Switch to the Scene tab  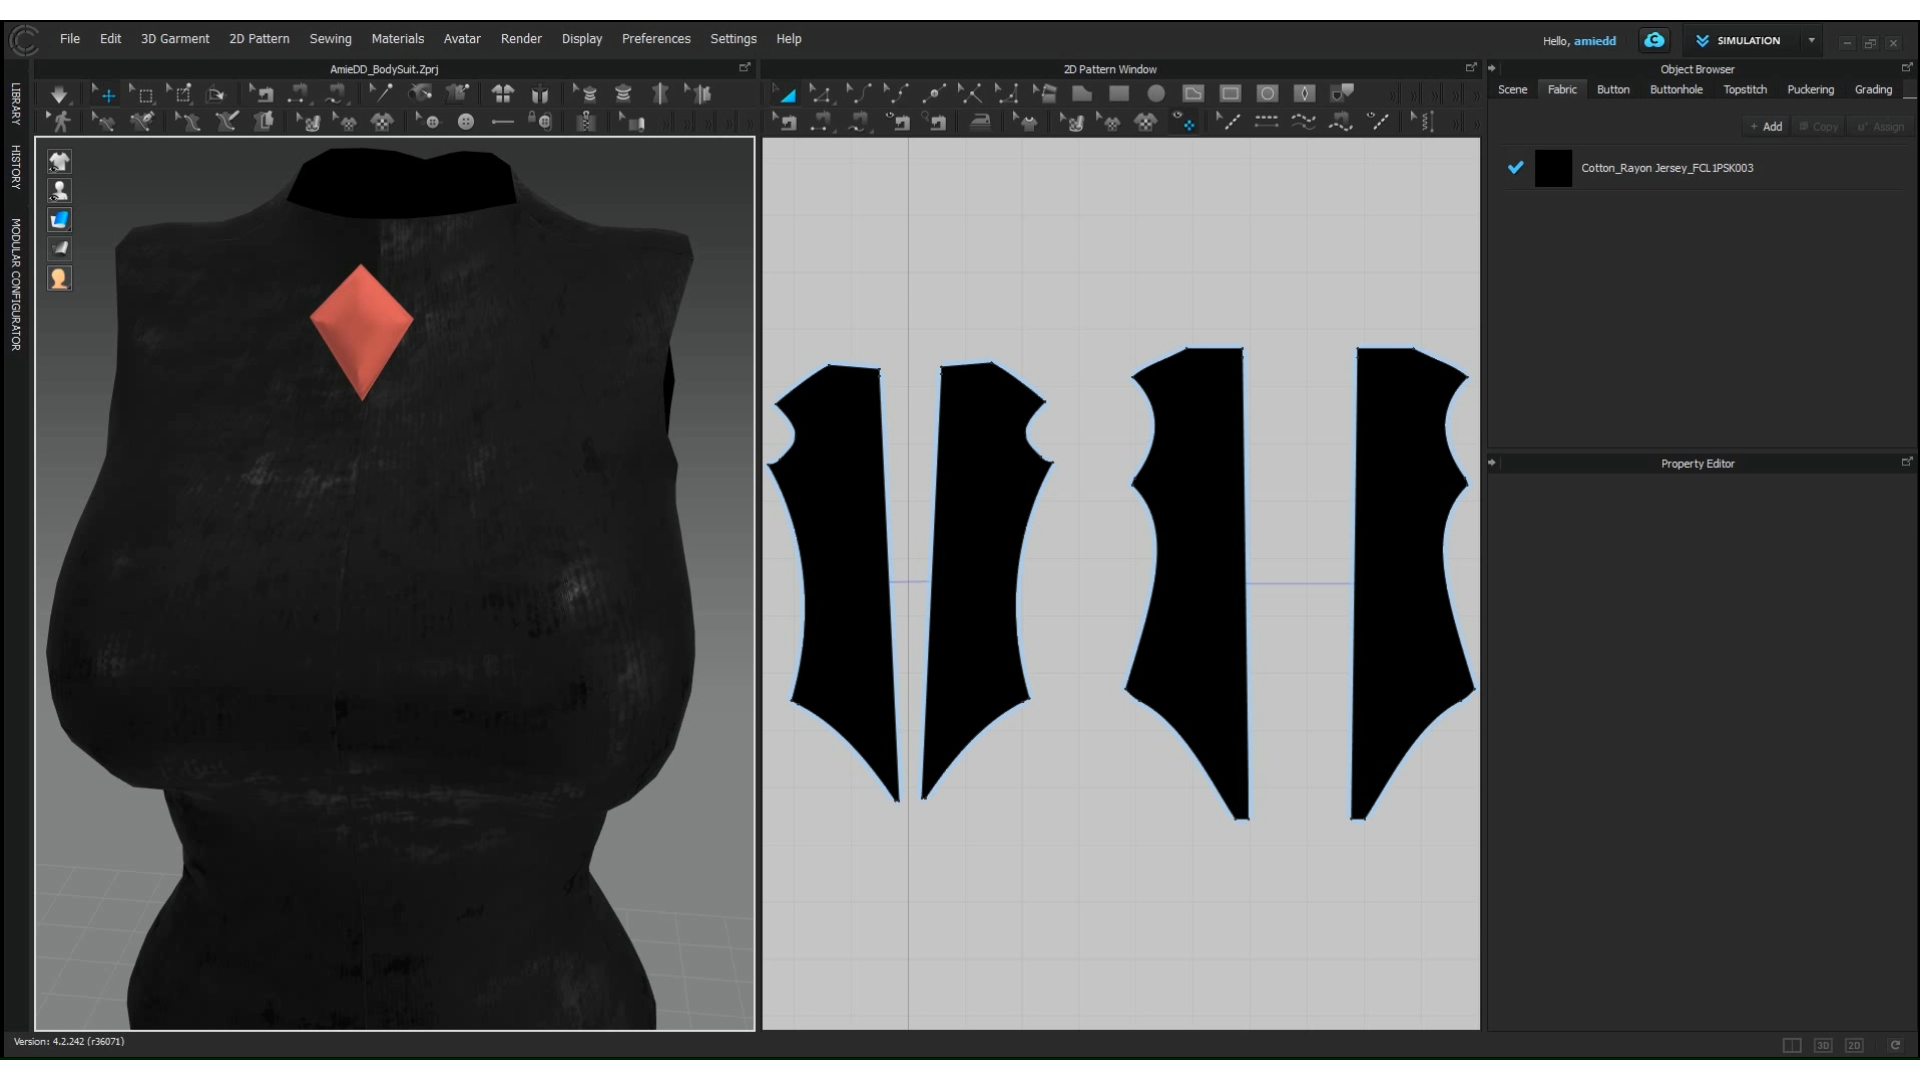1512,90
